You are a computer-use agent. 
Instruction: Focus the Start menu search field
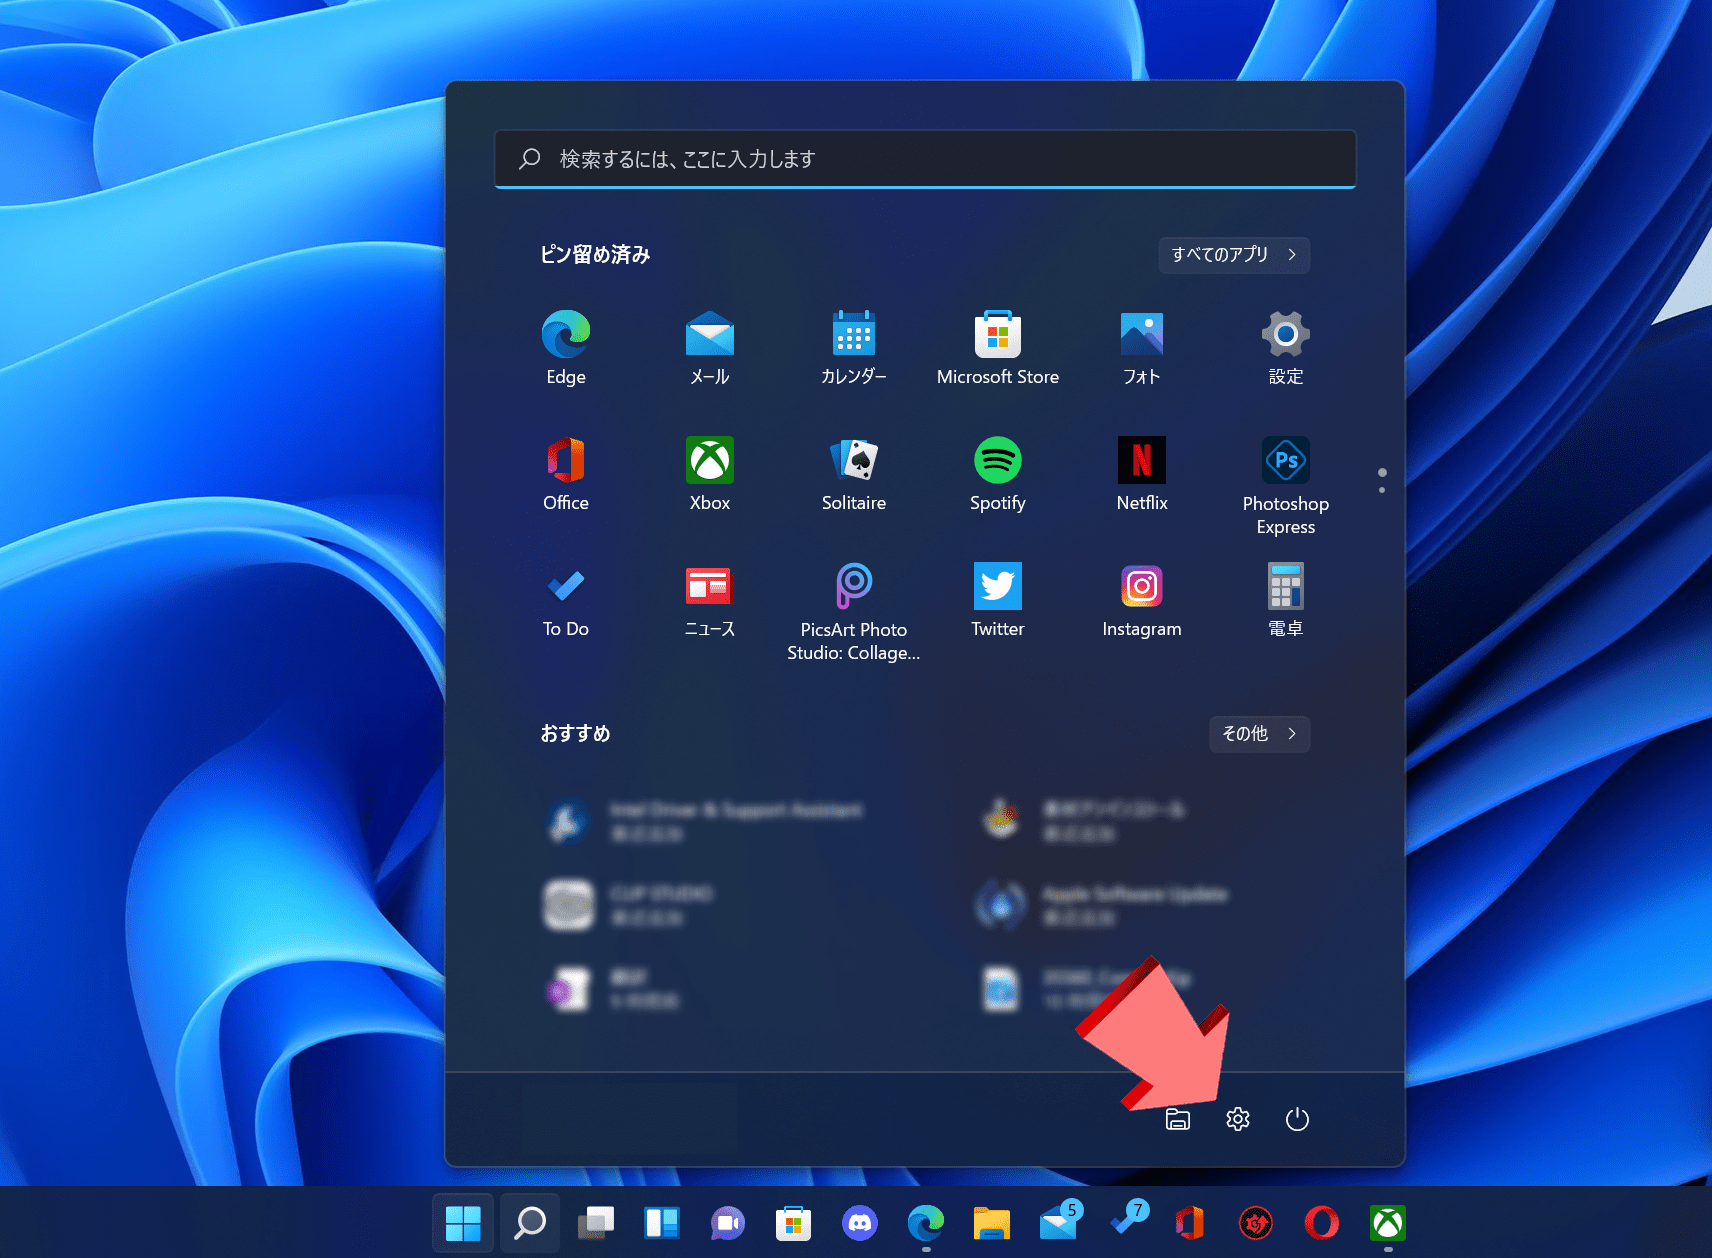tap(925, 159)
